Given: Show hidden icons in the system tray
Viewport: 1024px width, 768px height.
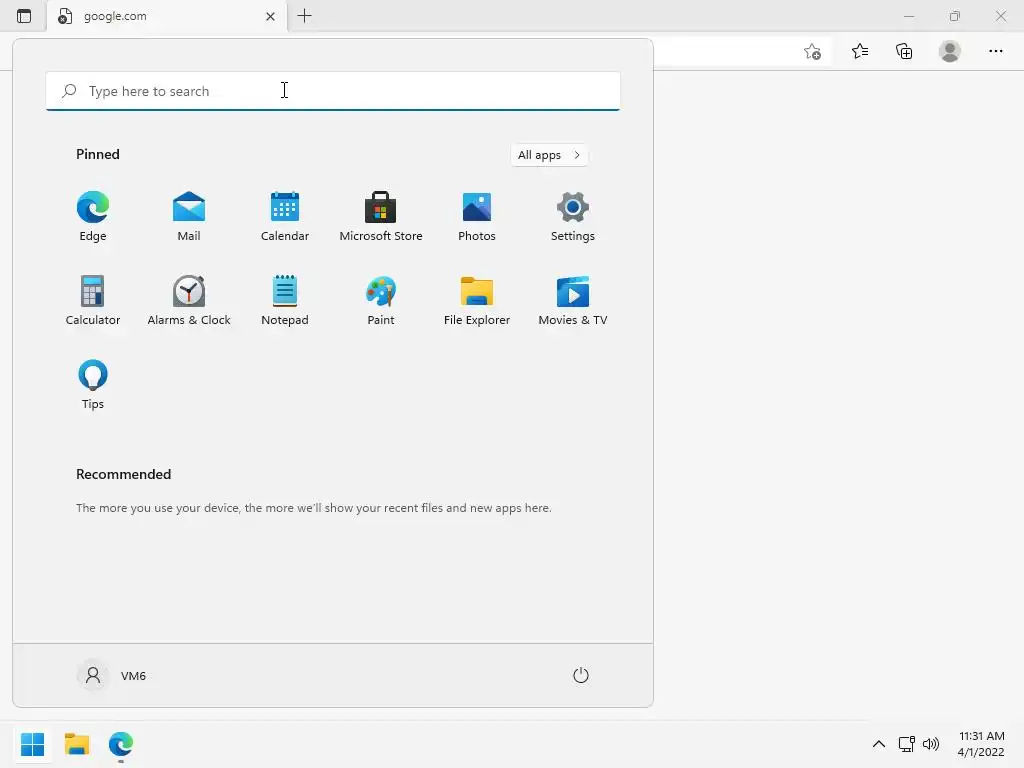Looking at the screenshot, I should (879, 744).
